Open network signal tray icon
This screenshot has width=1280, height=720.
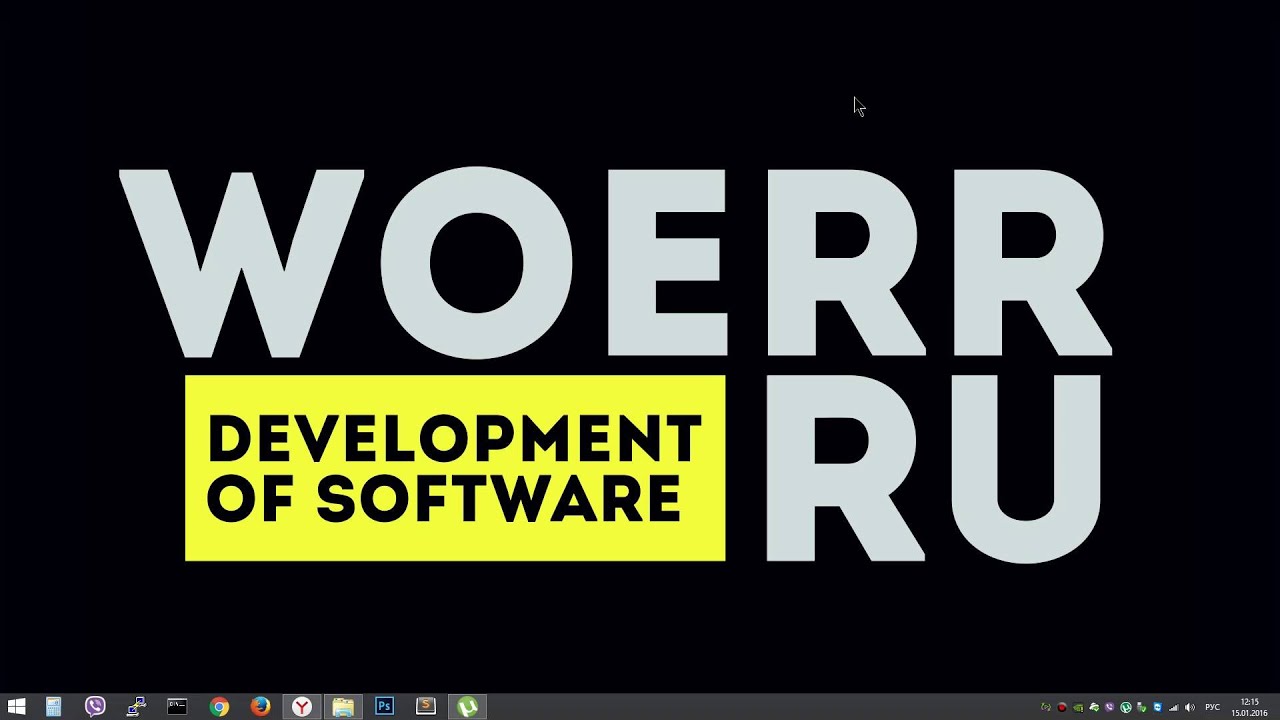point(1174,708)
